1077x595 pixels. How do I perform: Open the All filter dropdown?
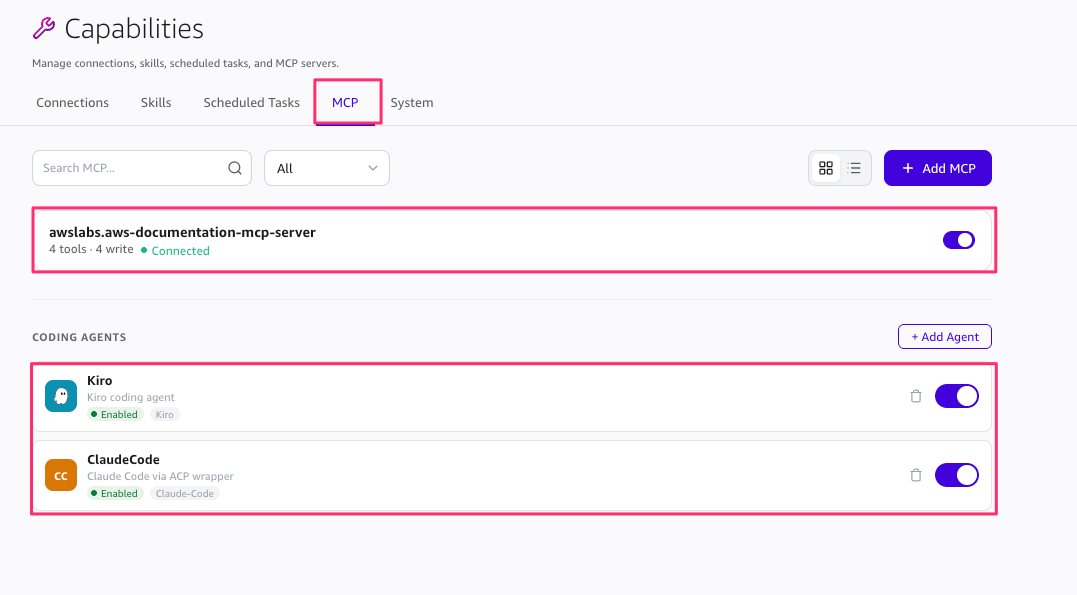point(327,168)
